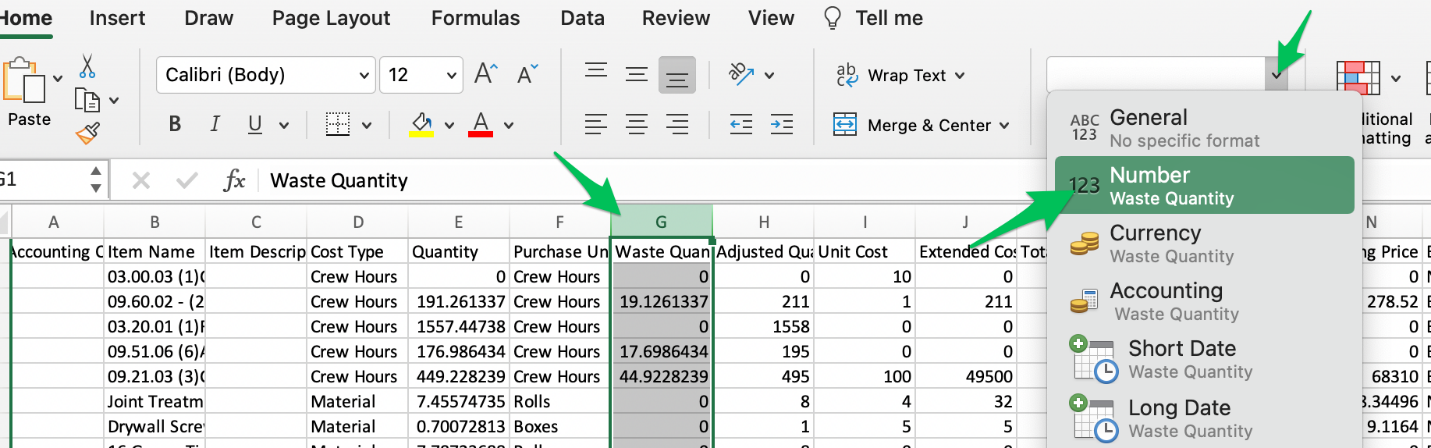Toggle Bold formatting
Viewport: 1431px width, 448px height.
click(175, 125)
